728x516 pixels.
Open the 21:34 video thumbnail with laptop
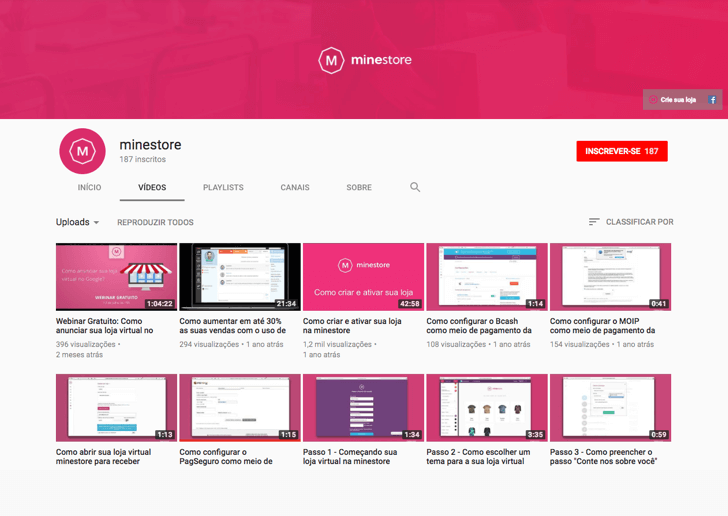click(240, 277)
